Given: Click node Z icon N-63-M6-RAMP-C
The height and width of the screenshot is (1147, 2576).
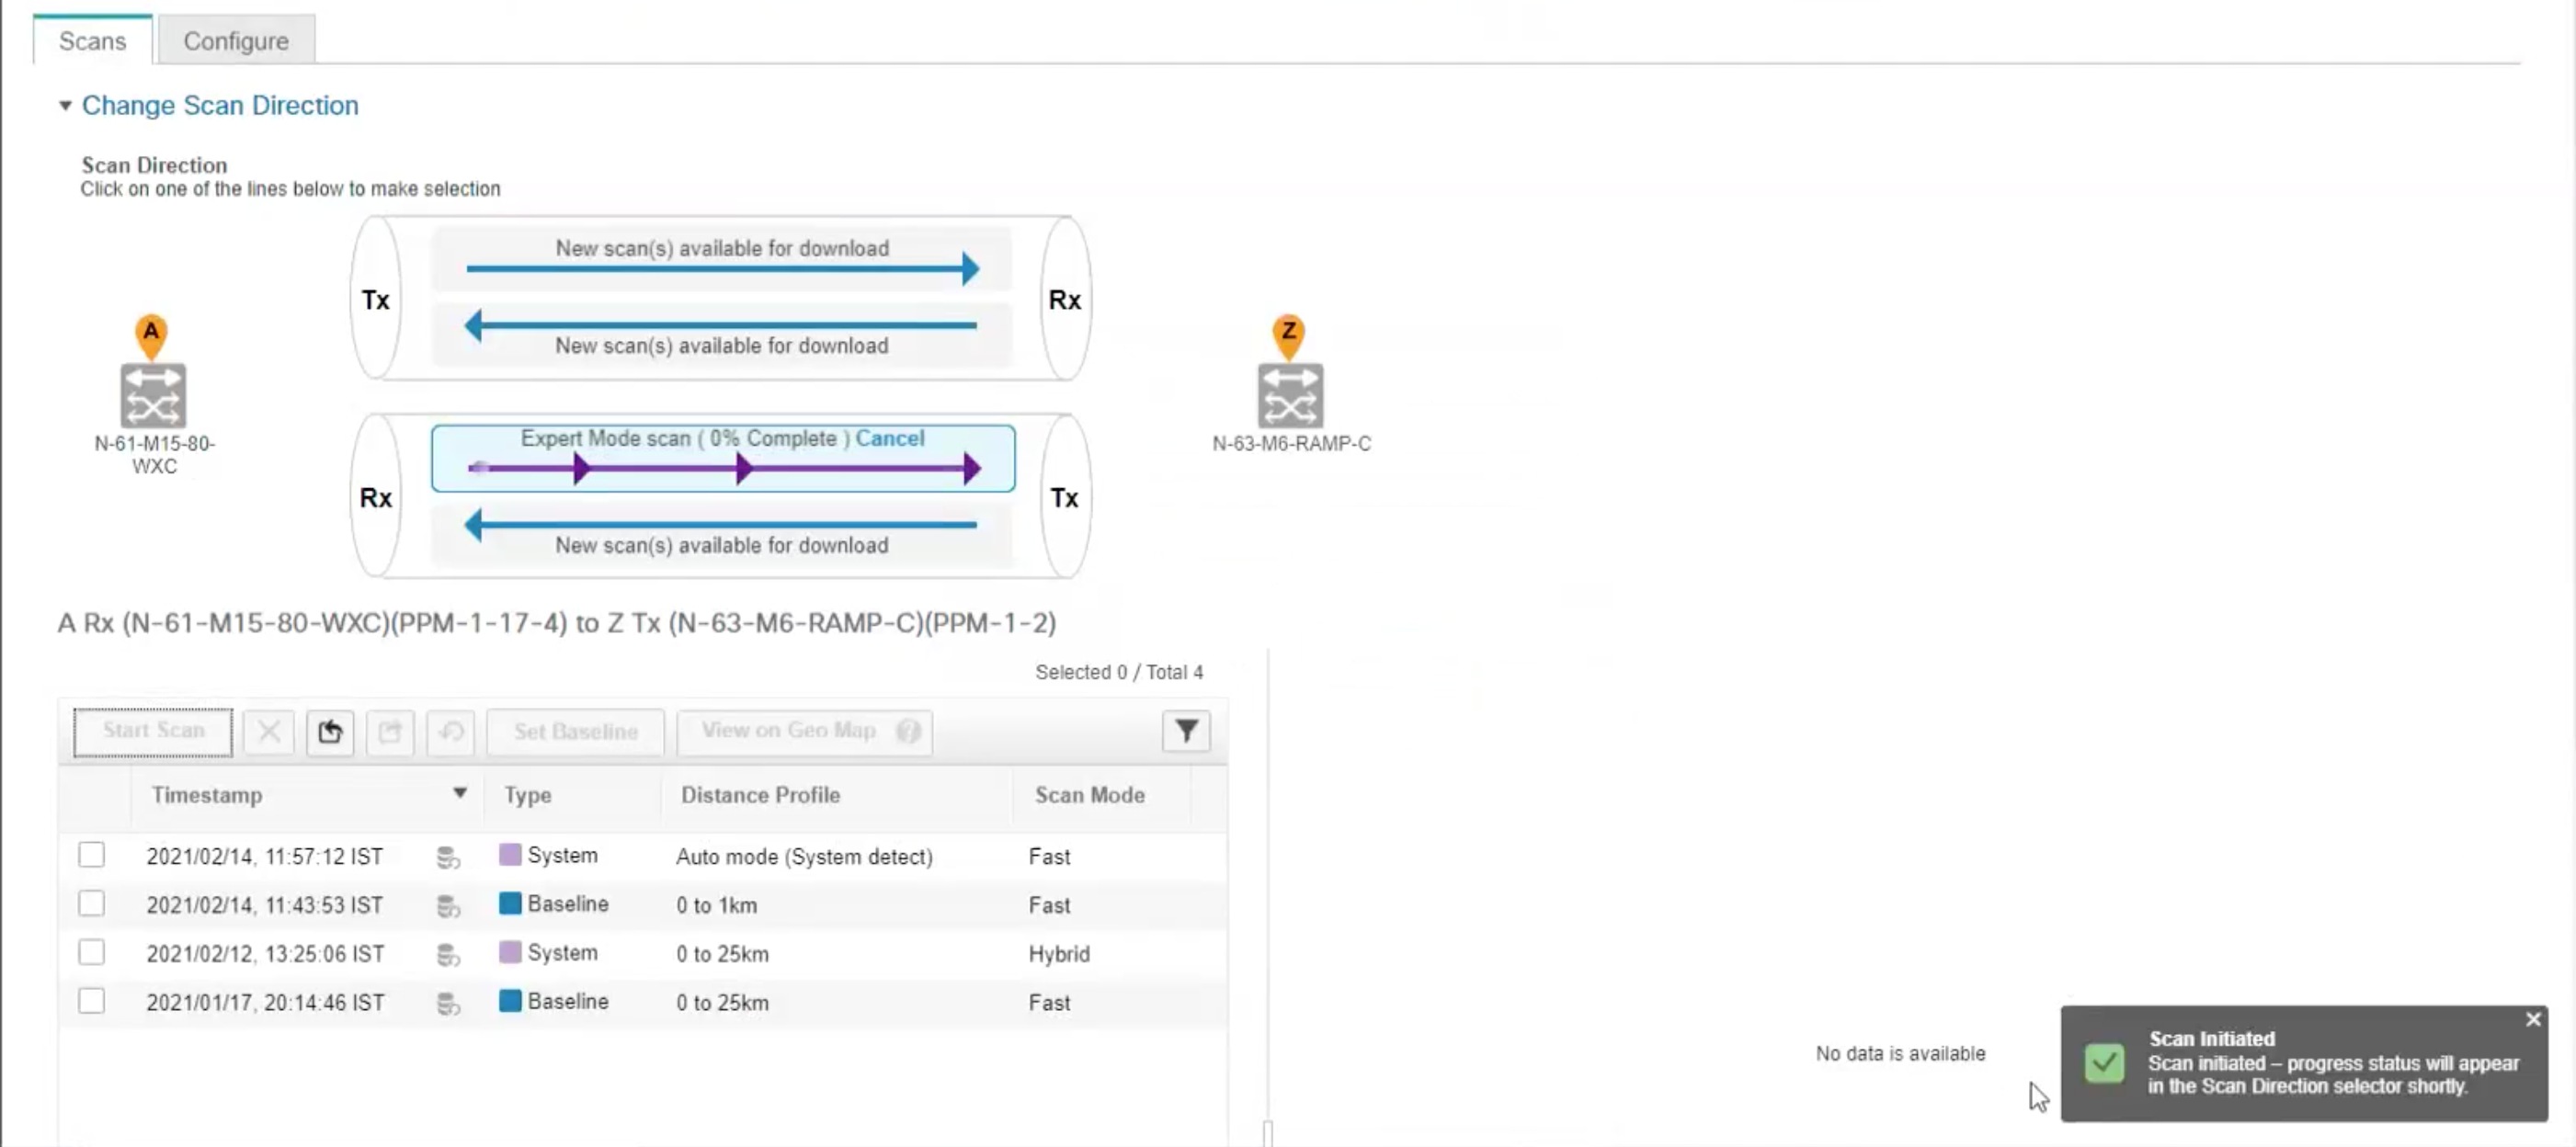Looking at the screenshot, I should [1290, 395].
